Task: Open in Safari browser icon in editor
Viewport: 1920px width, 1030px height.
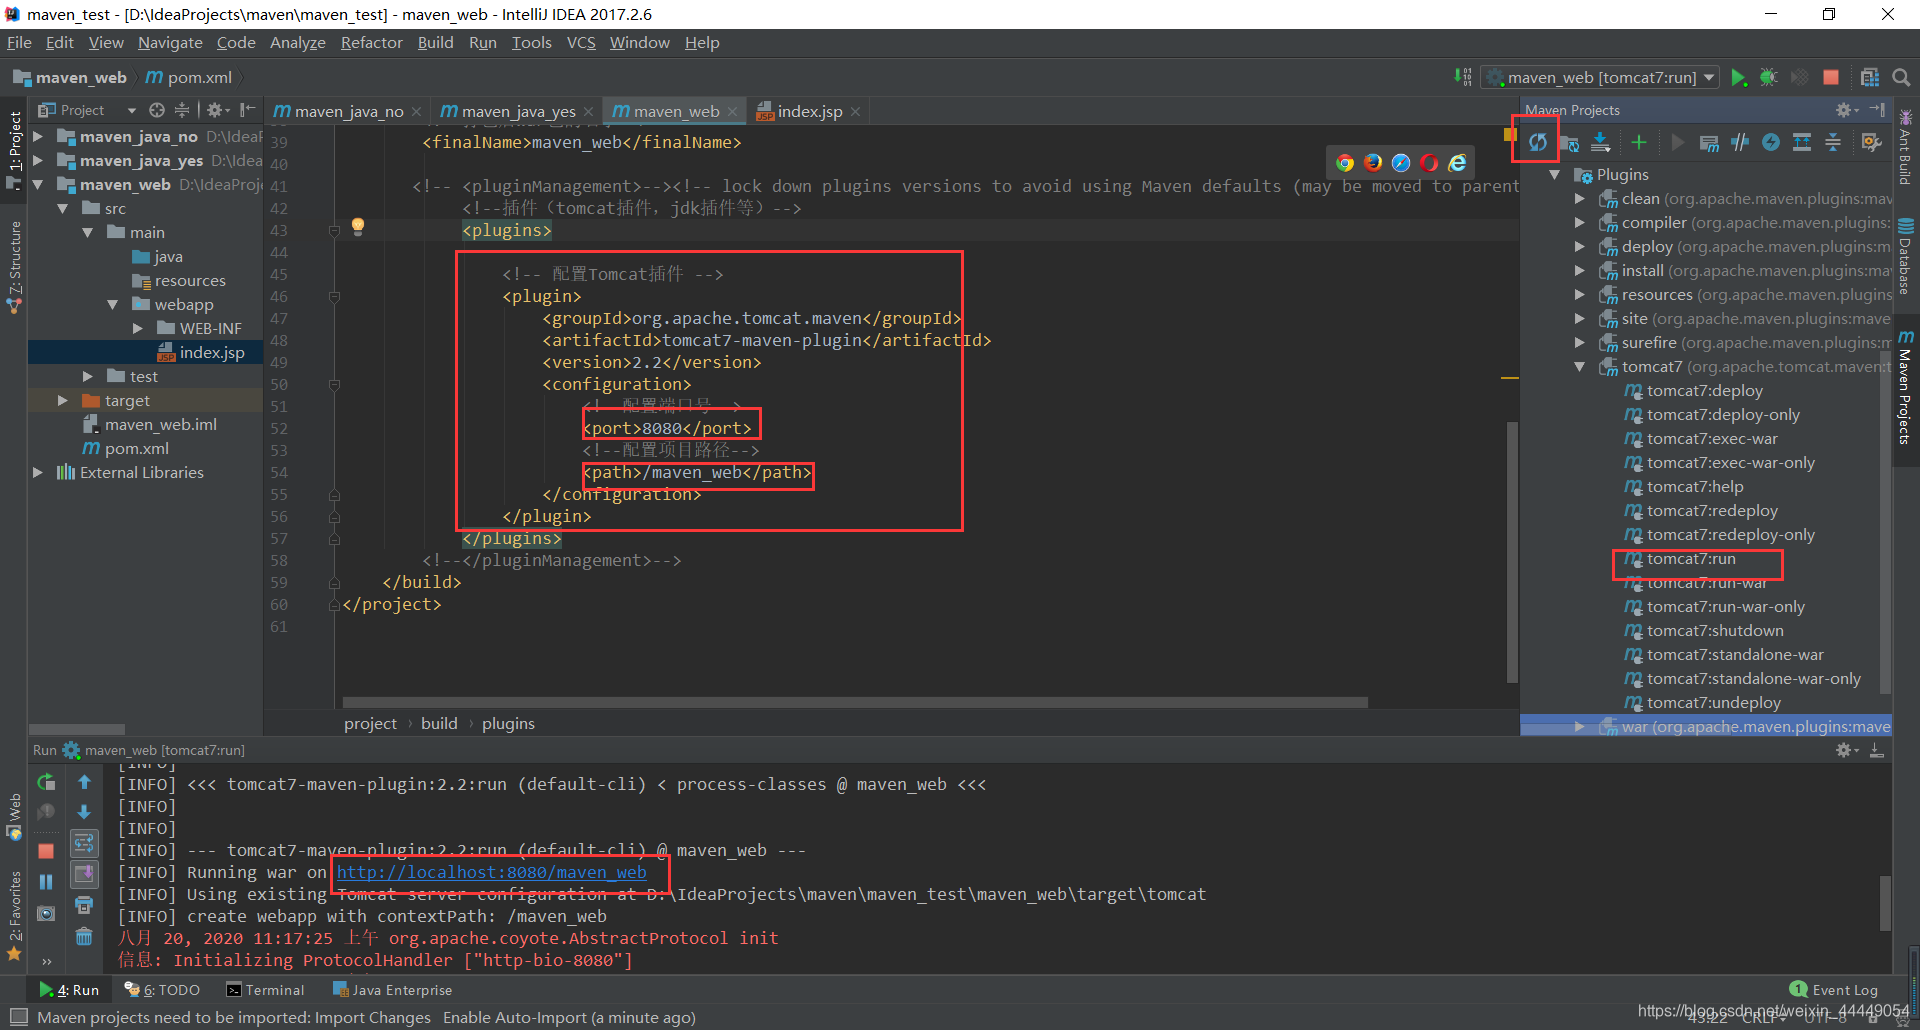Action: tap(1401, 163)
